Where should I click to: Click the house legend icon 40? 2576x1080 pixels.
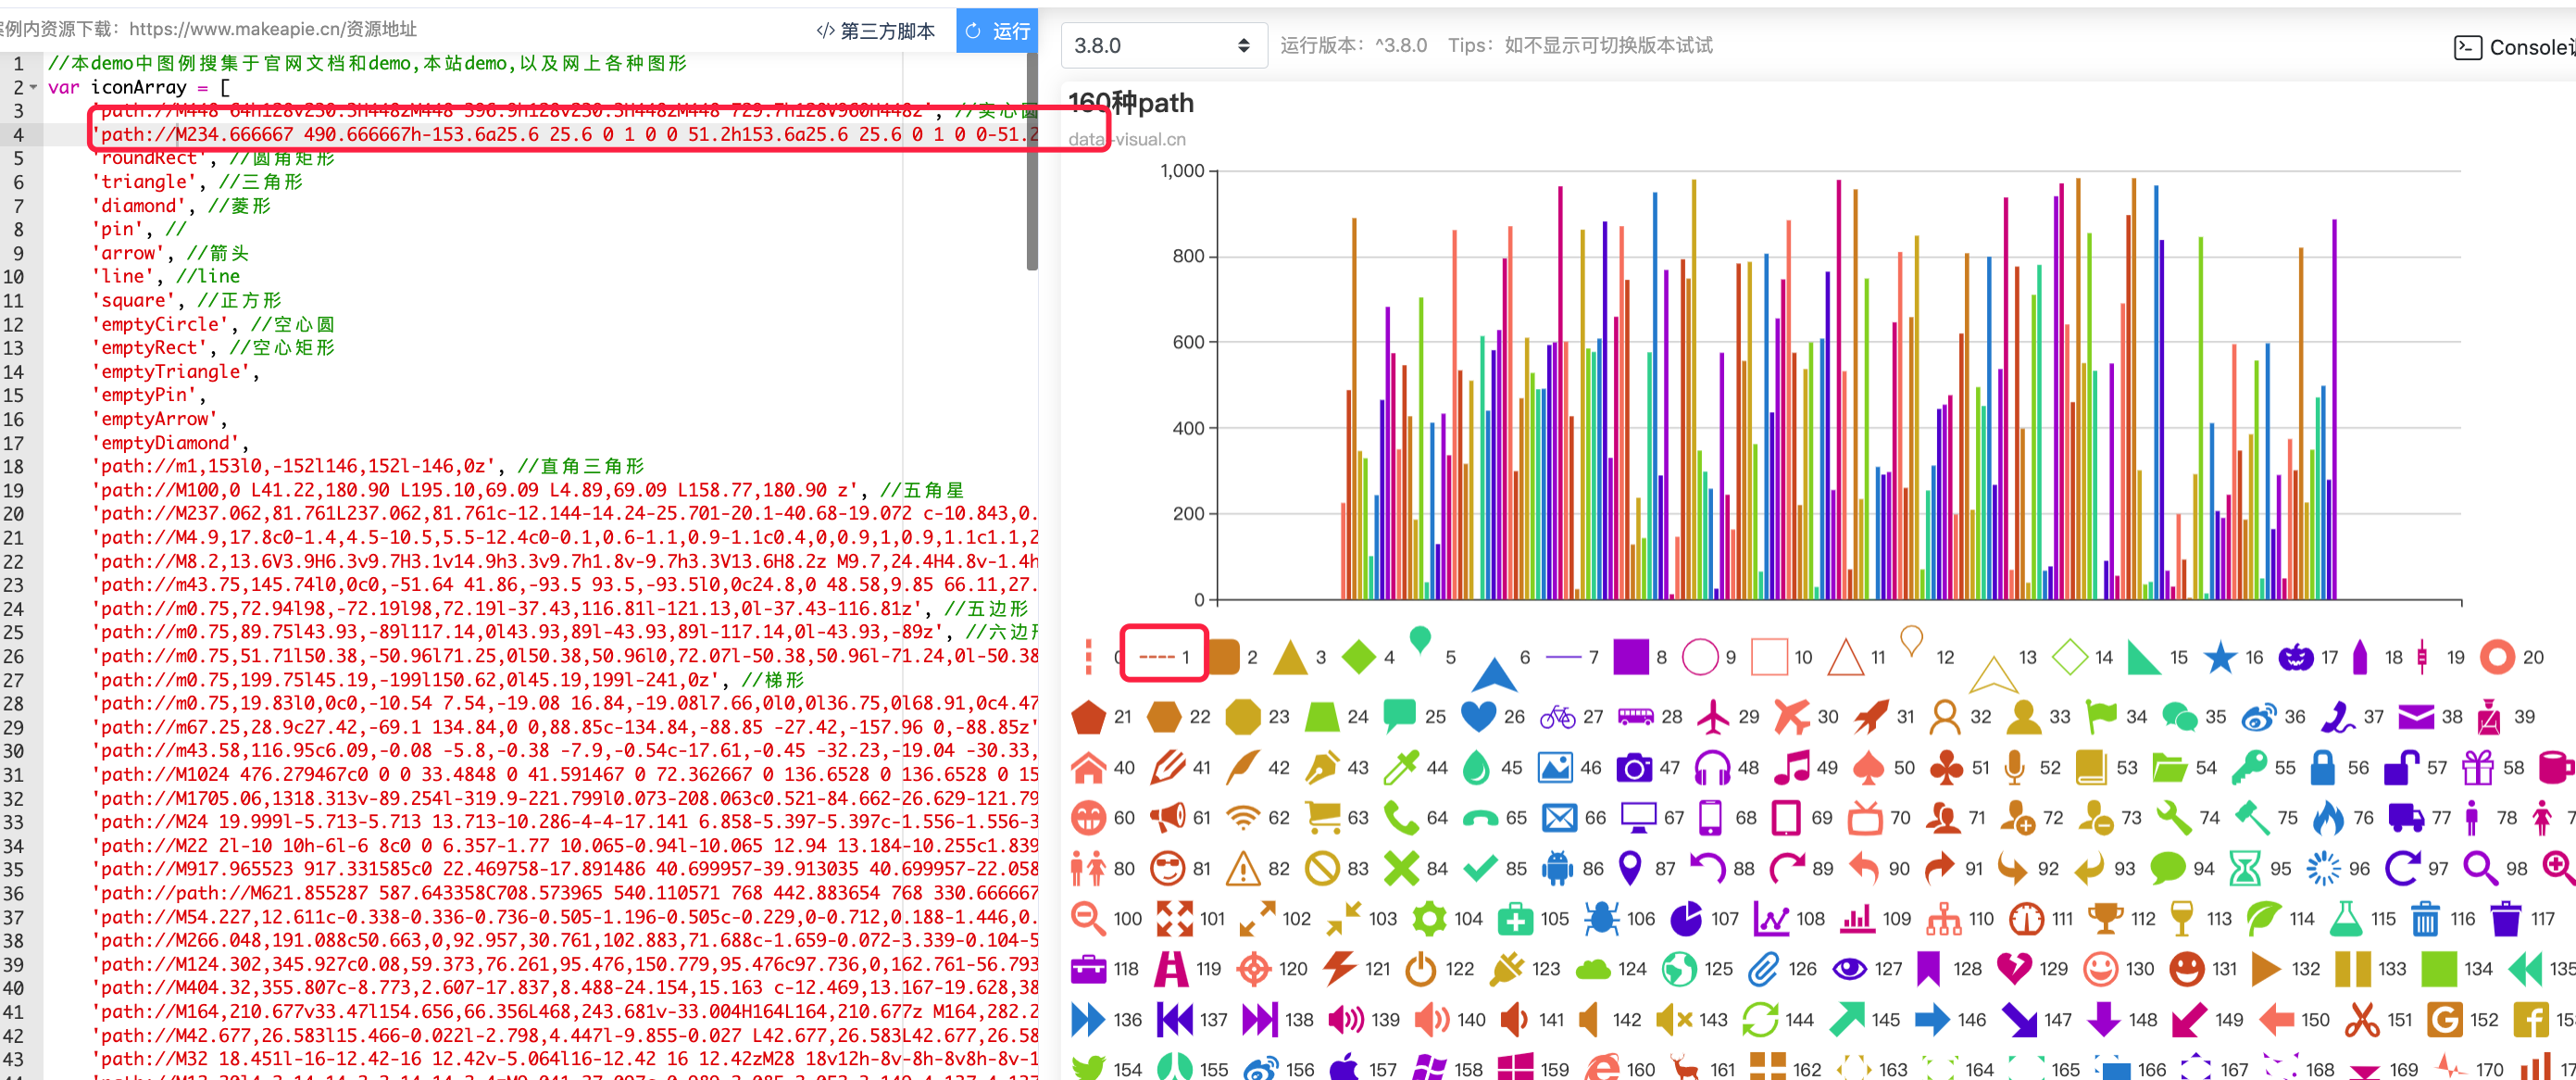point(1087,768)
